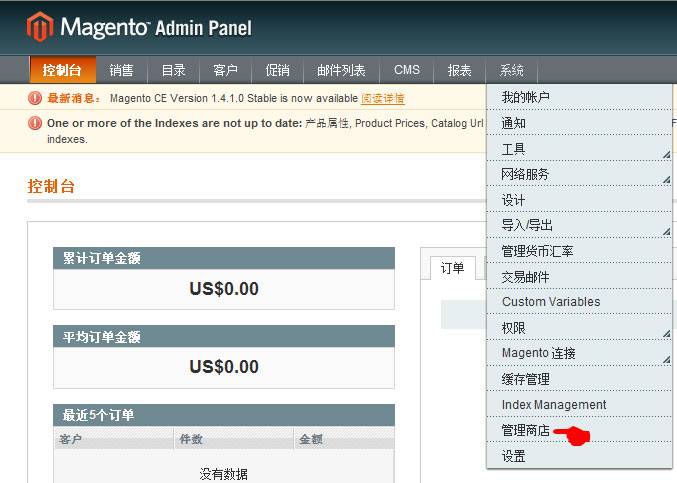The image size is (677, 483).
Task: Click the 没有数据 no data text
Action: [224, 474]
